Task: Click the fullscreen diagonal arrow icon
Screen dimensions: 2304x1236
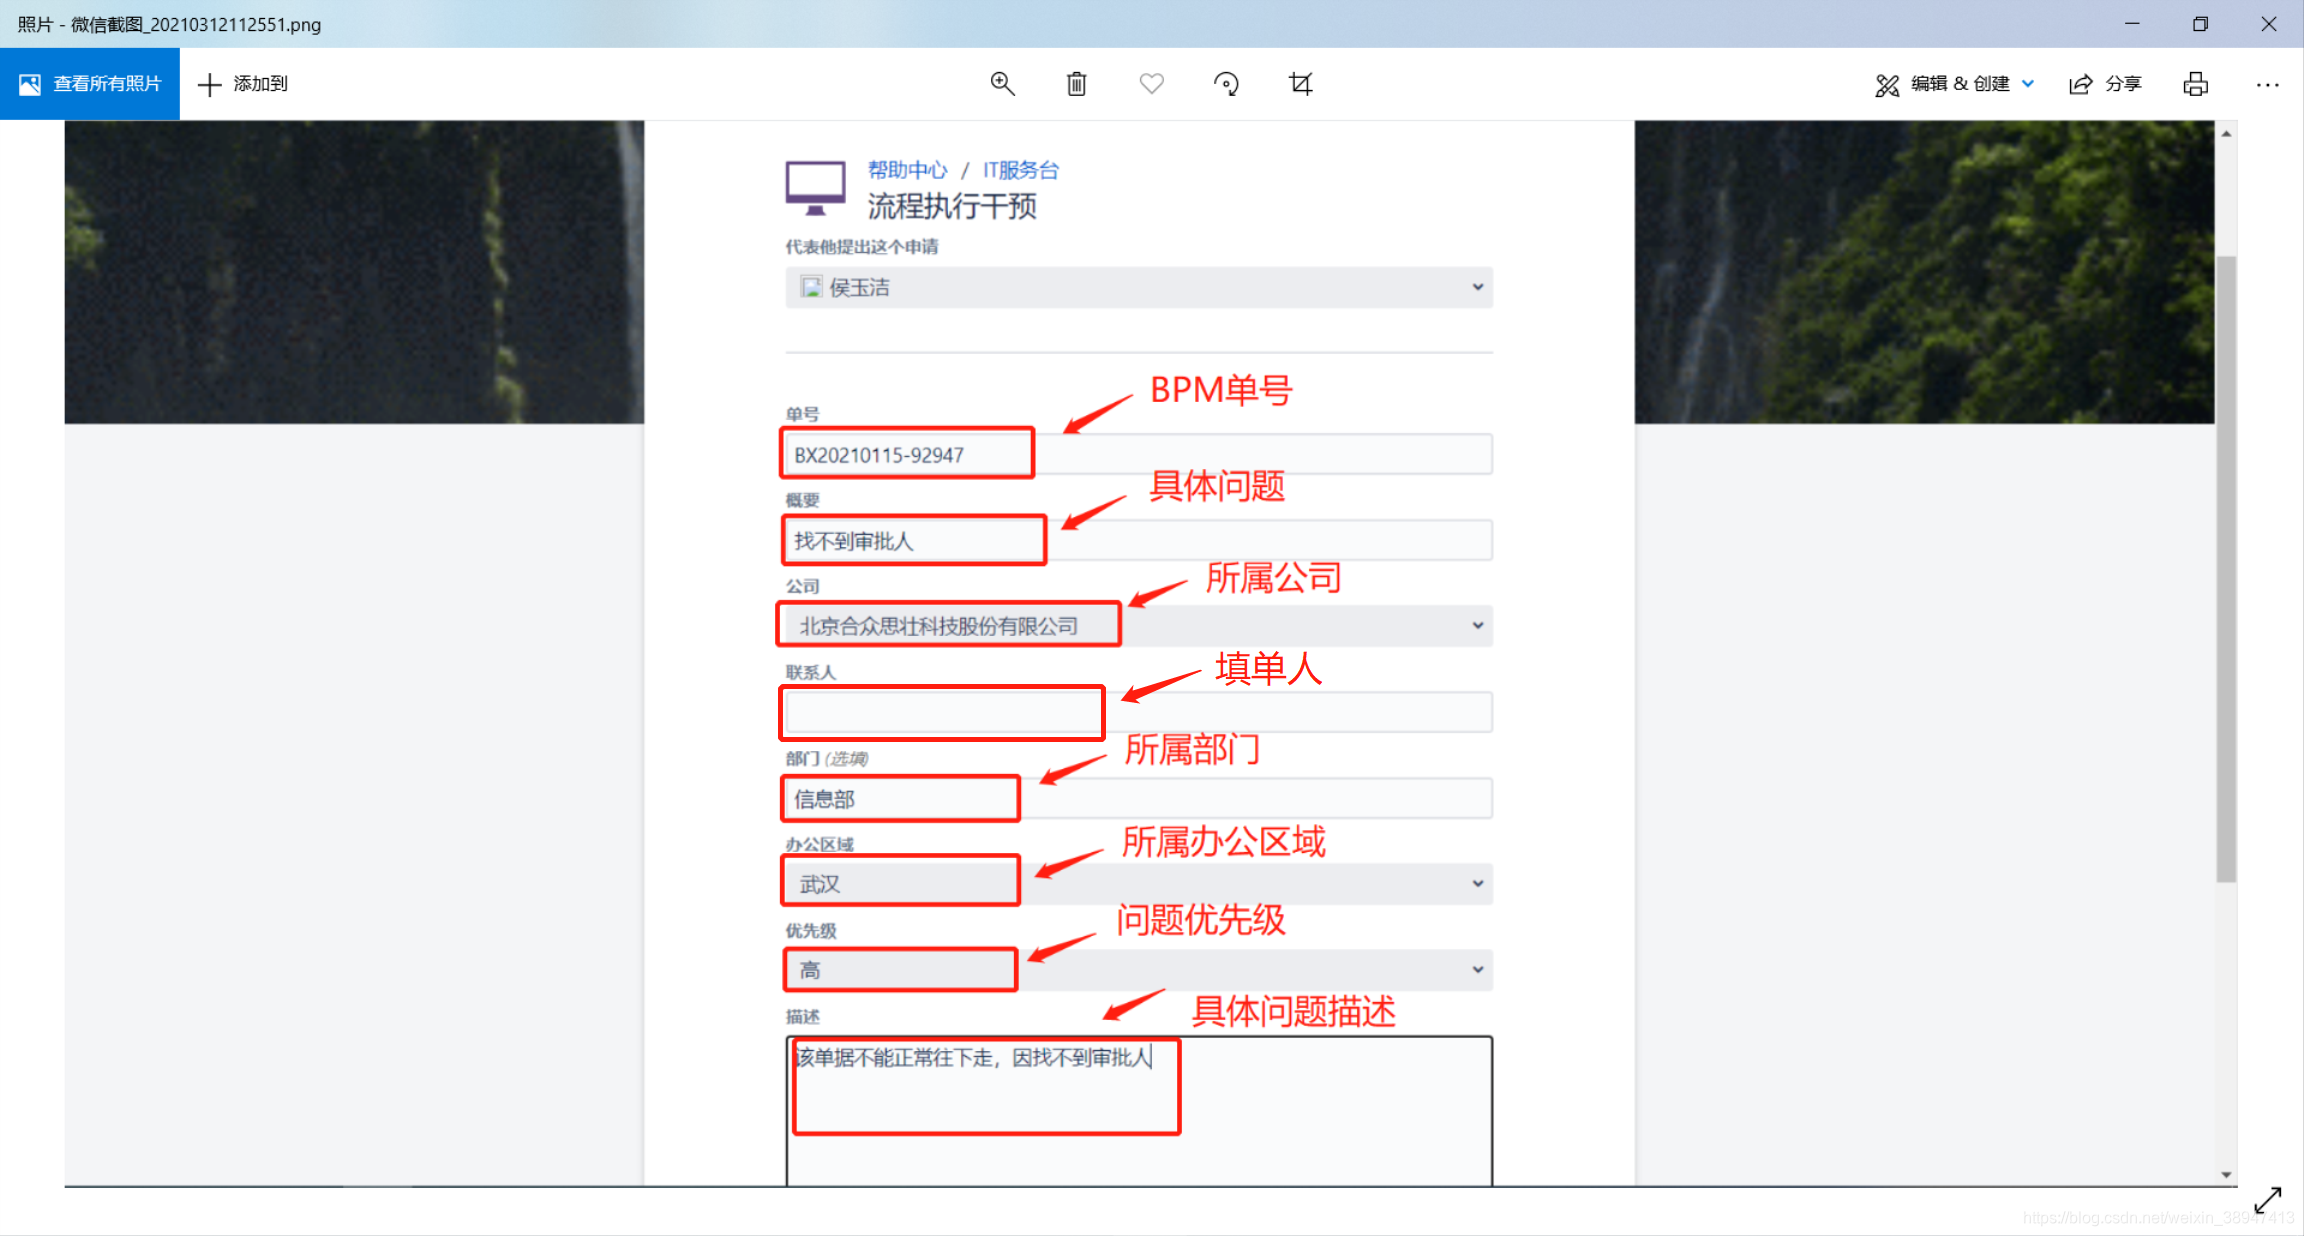Action: click(2267, 1199)
